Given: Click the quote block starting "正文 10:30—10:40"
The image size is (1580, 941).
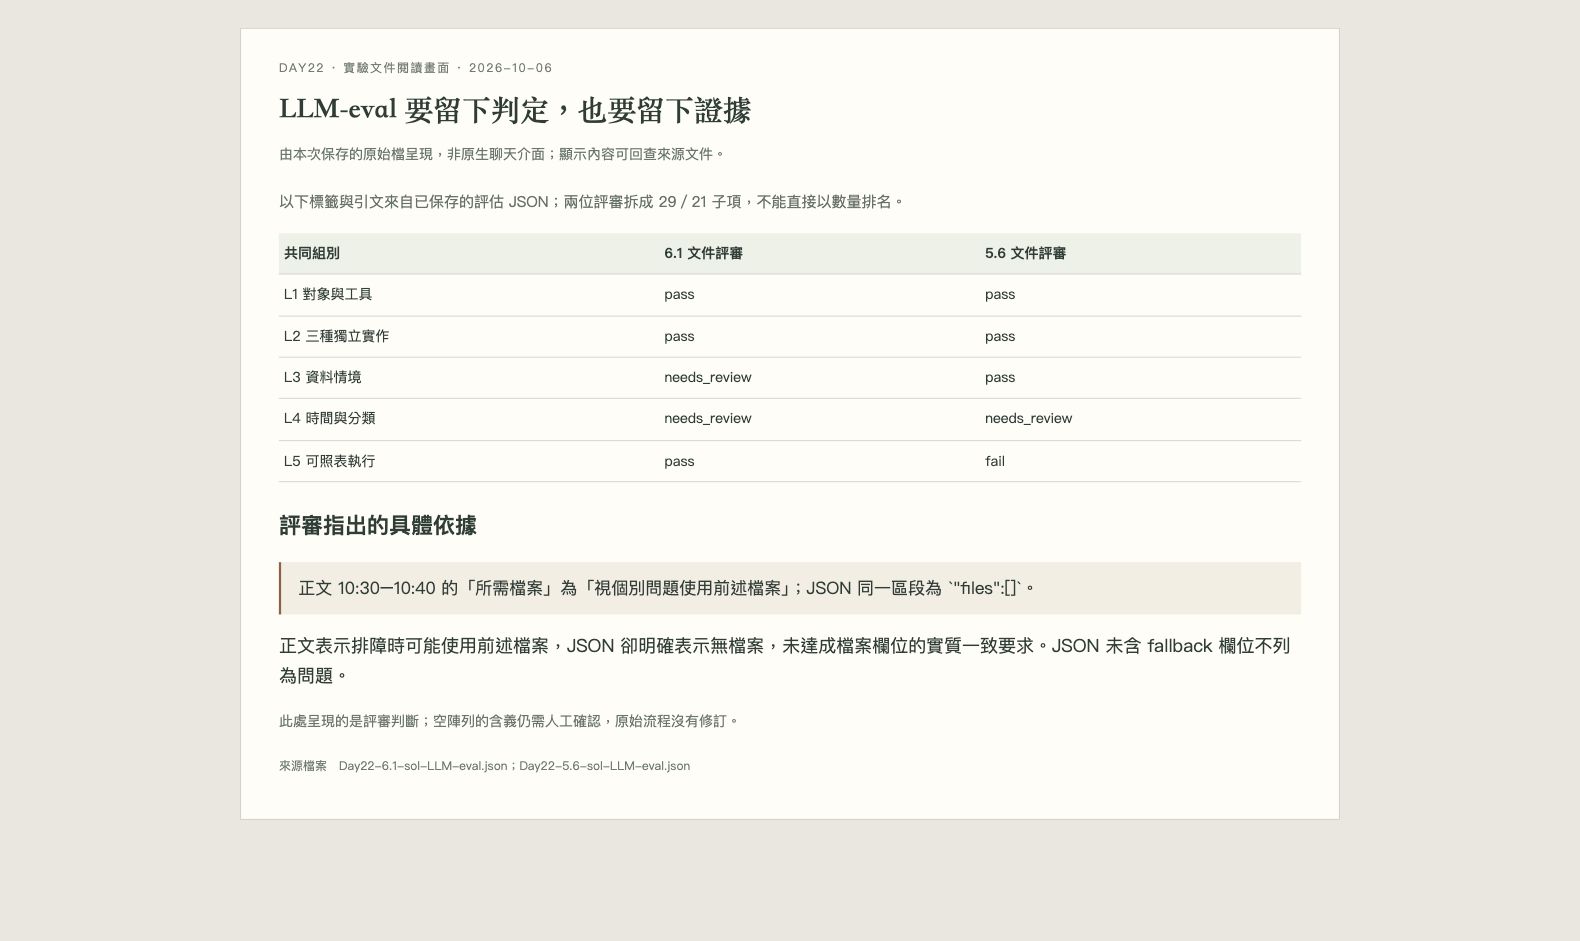Looking at the screenshot, I should point(790,588).
